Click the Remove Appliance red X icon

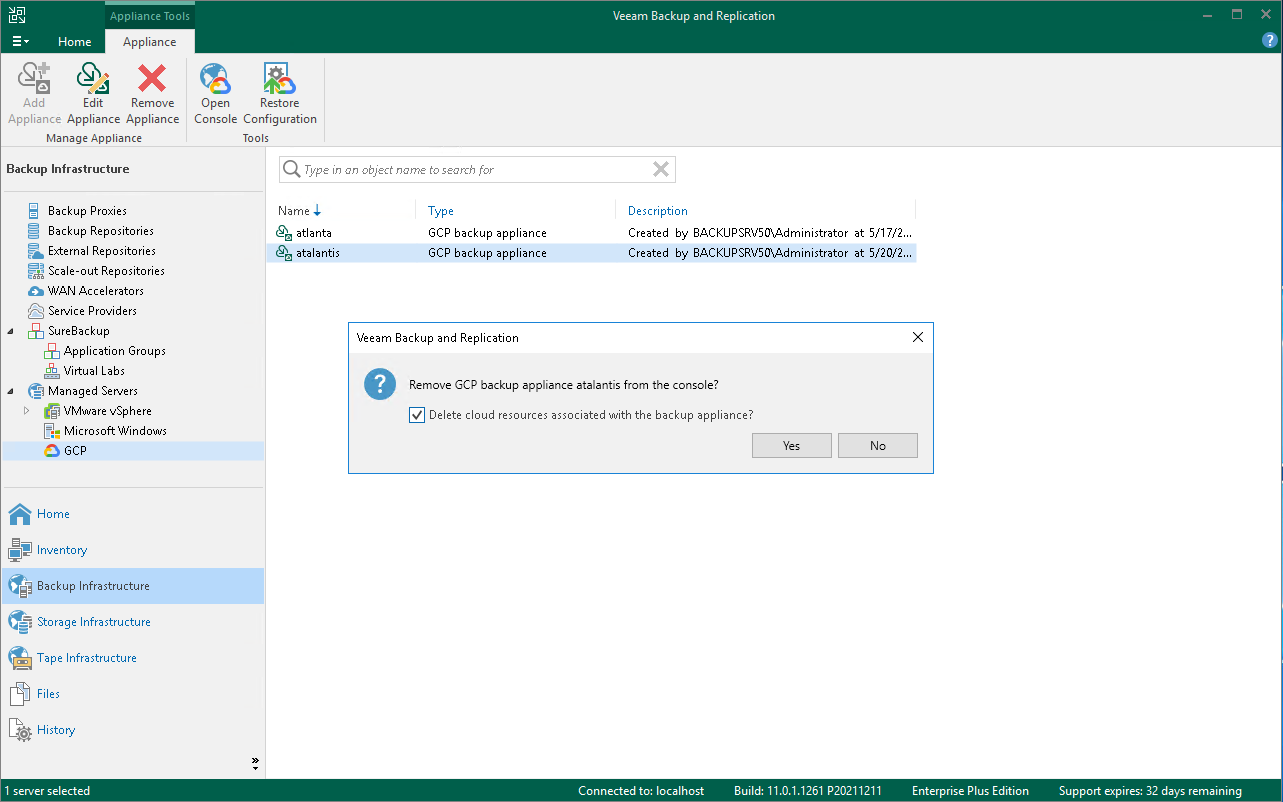pyautogui.click(x=152, y=78)
